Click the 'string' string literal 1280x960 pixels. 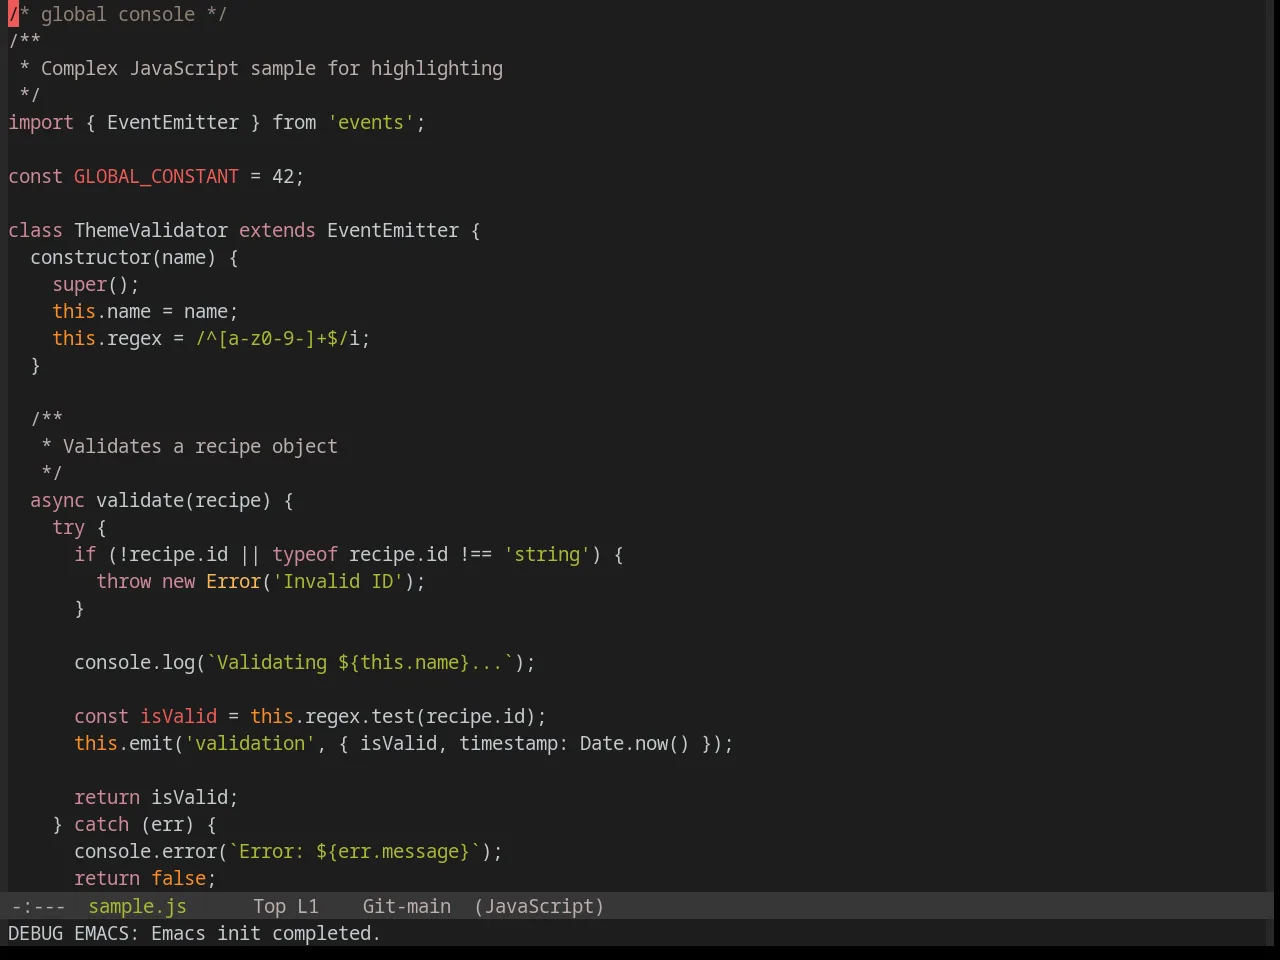547,554
